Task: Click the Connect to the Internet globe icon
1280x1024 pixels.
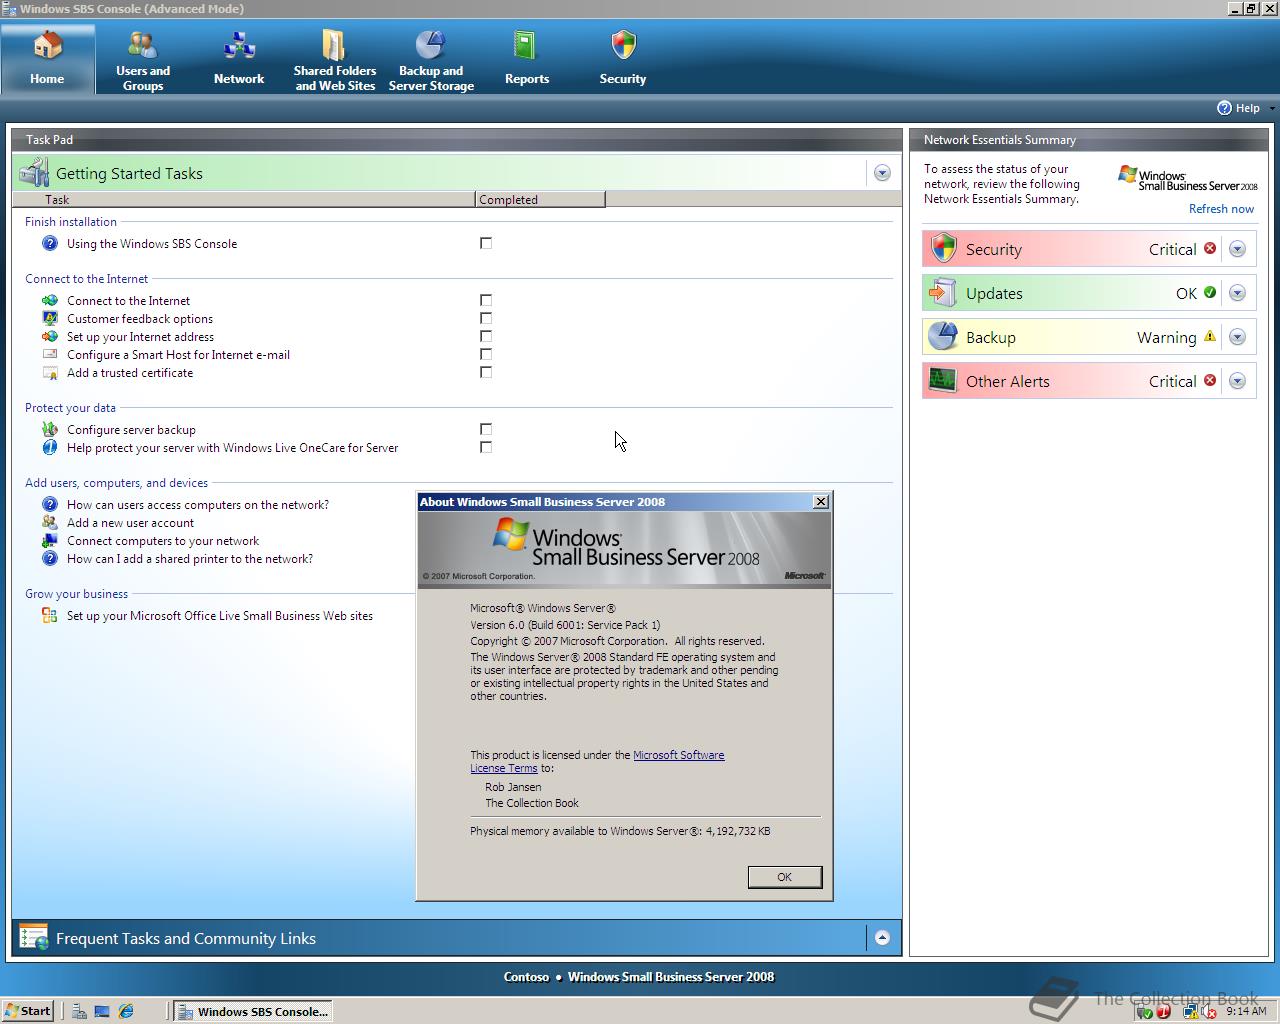Action: (x=50, y=300)
